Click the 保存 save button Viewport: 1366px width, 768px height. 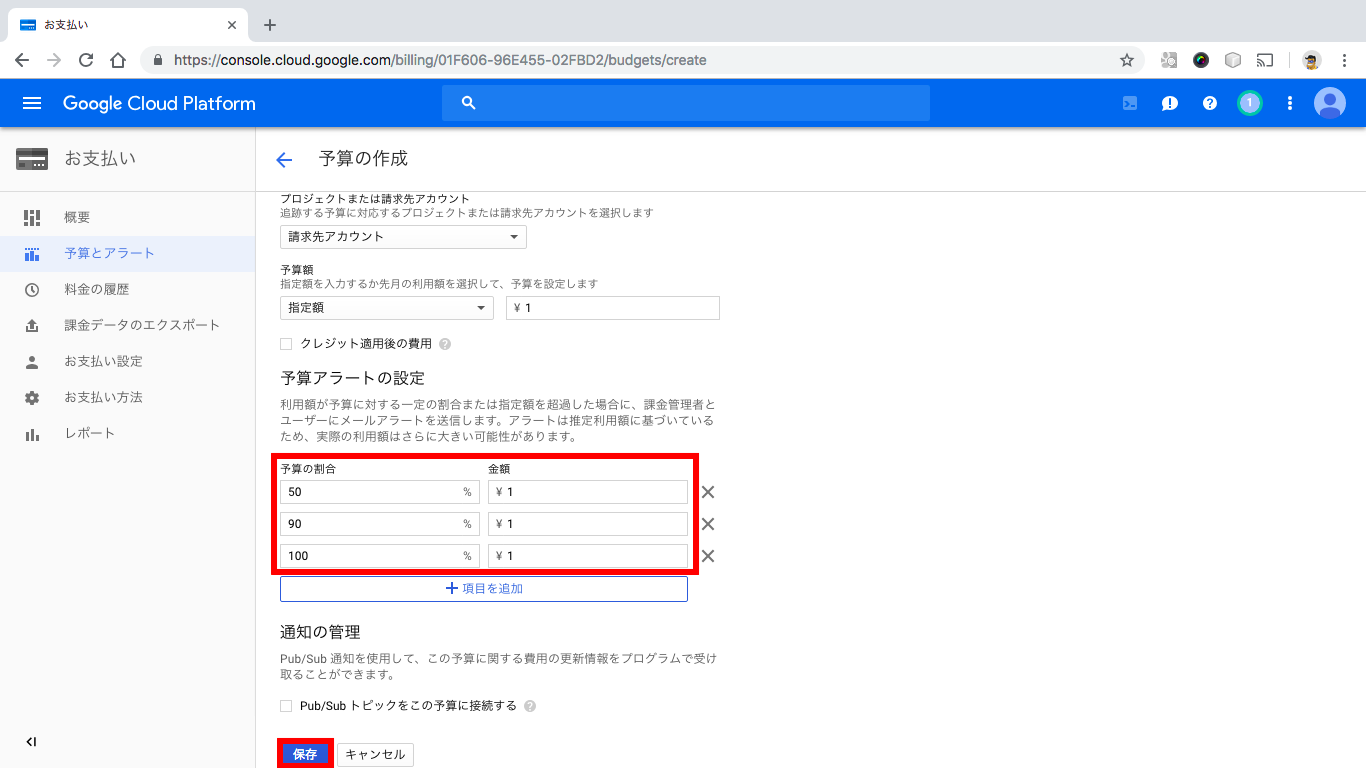[x=305, y=754]
